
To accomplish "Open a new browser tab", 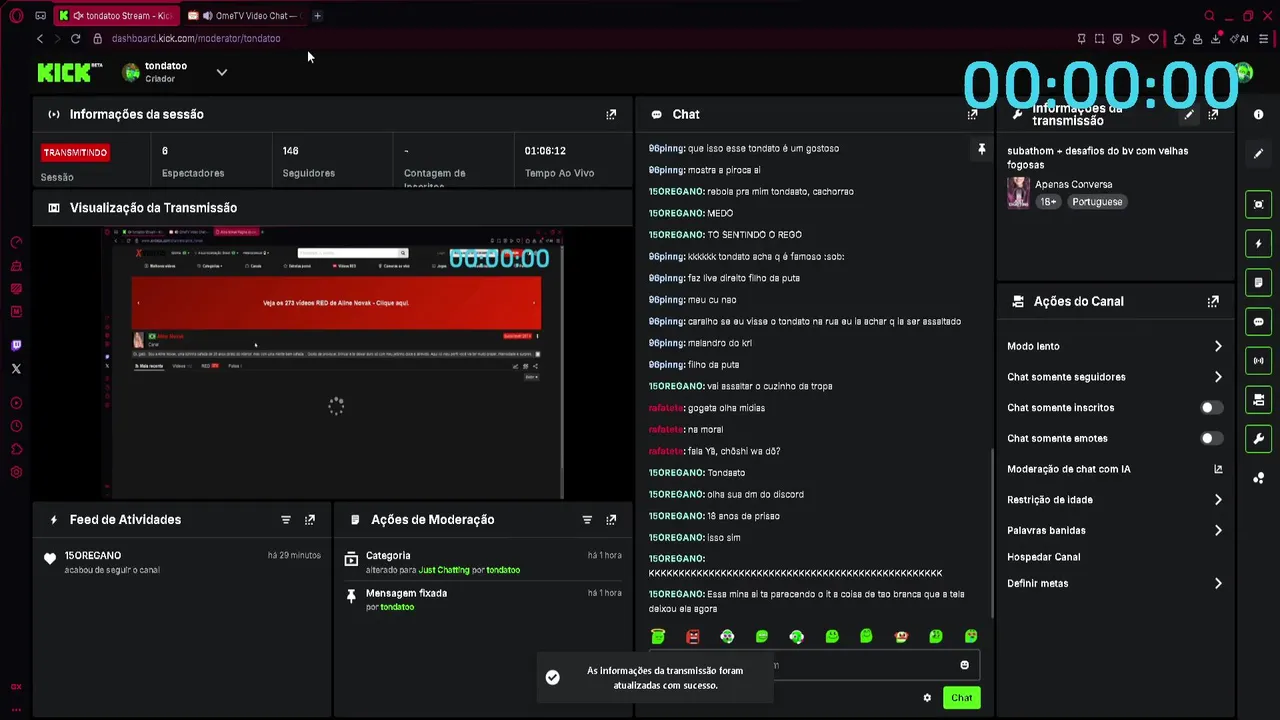I will click(317, 16).
